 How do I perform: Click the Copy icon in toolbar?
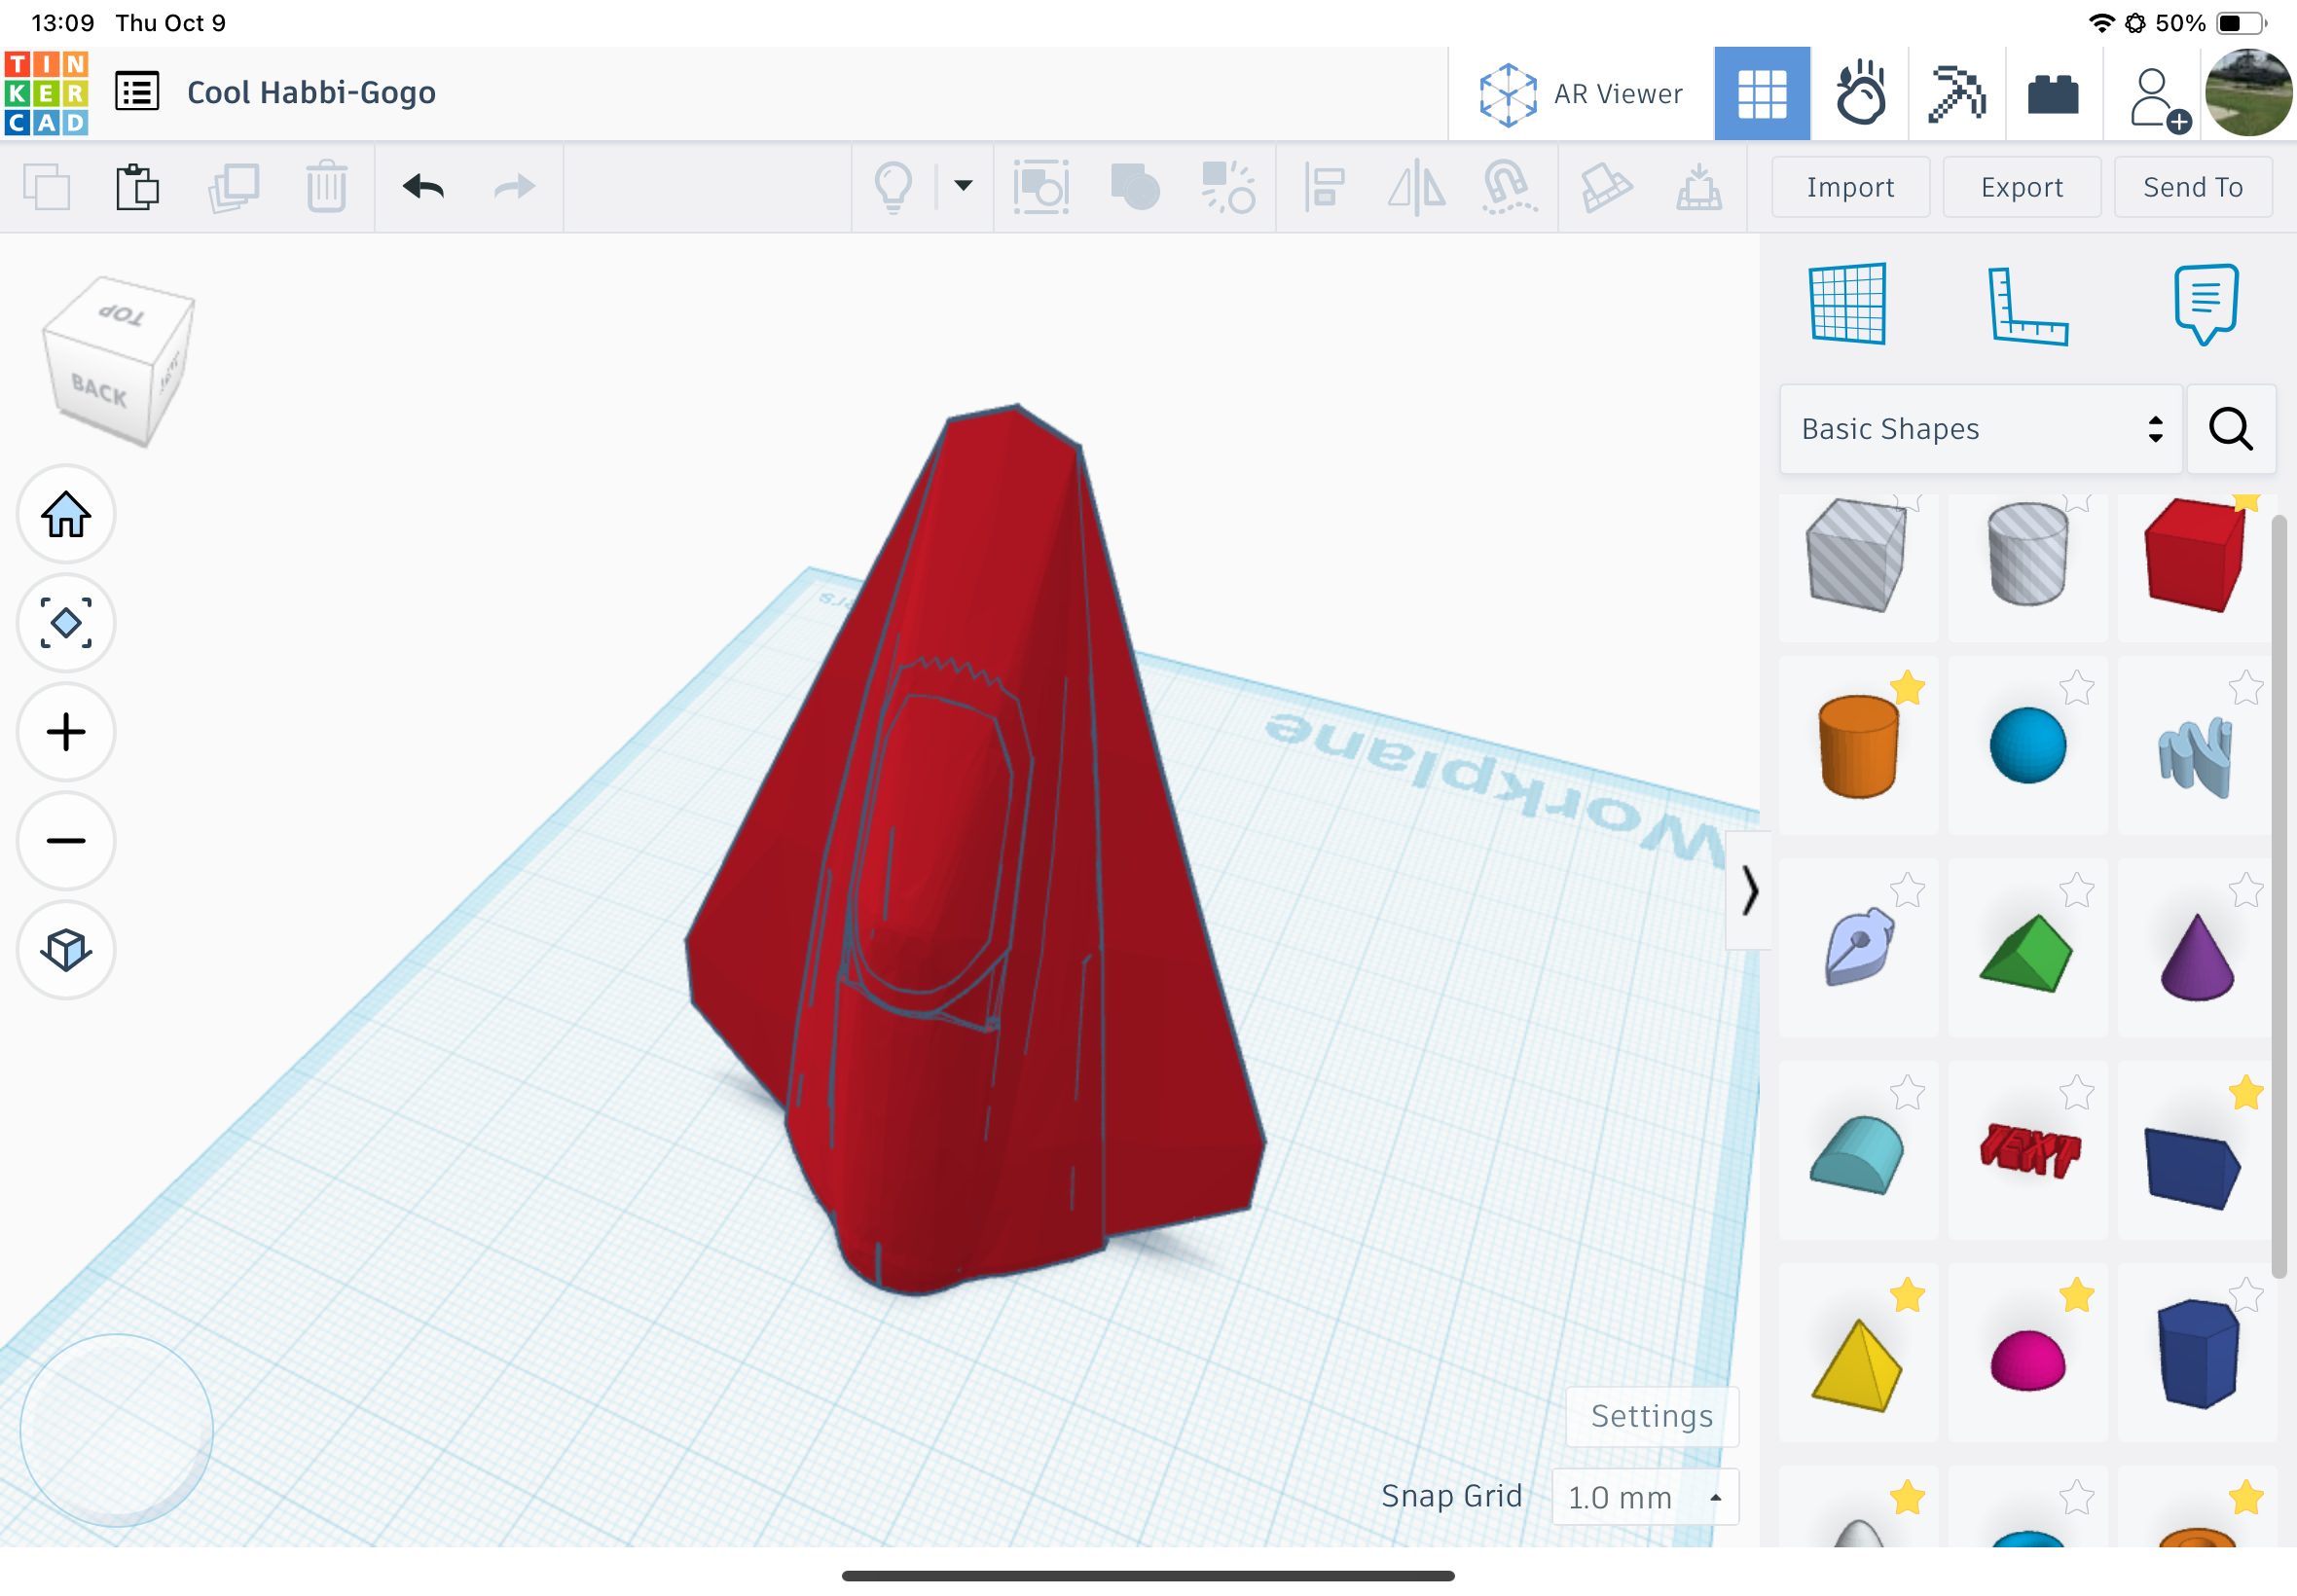(x=46, y=187)
